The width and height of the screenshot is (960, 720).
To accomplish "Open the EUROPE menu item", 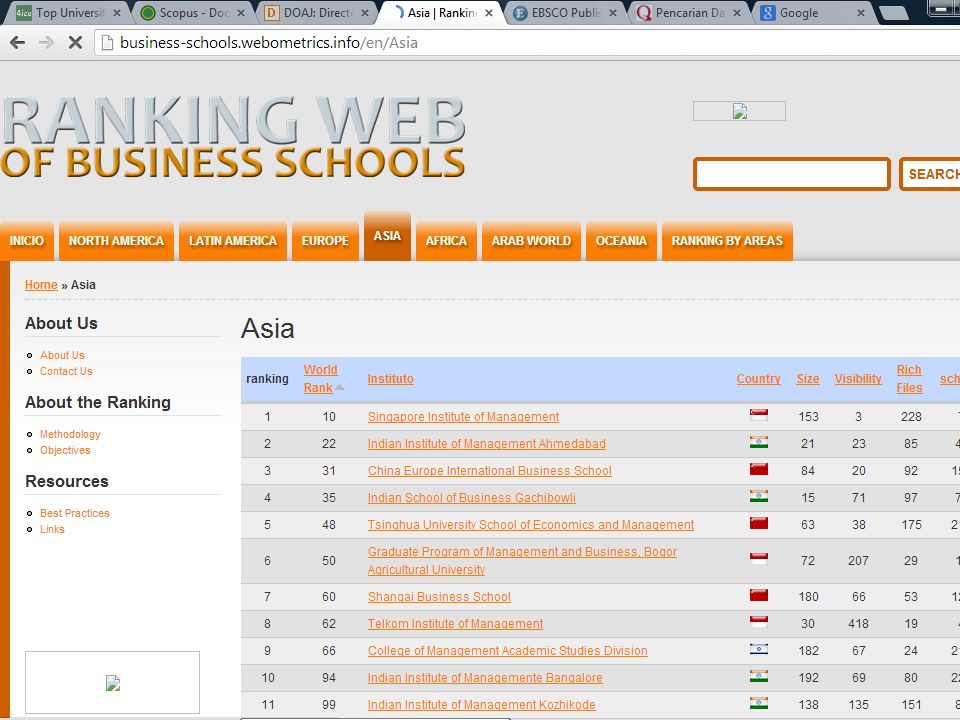I will click(325, 241).
